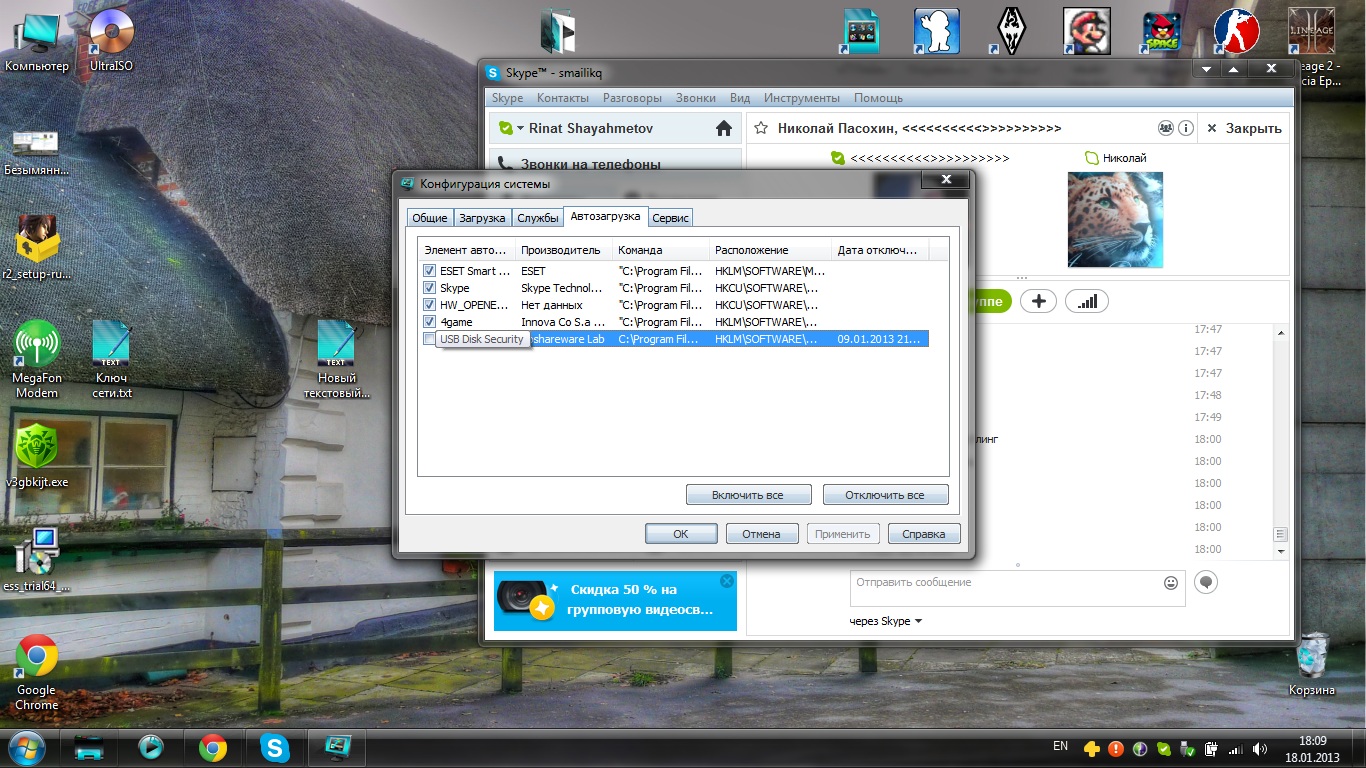
Task: Click the Windows Start button
Action: tap(26, 747)
